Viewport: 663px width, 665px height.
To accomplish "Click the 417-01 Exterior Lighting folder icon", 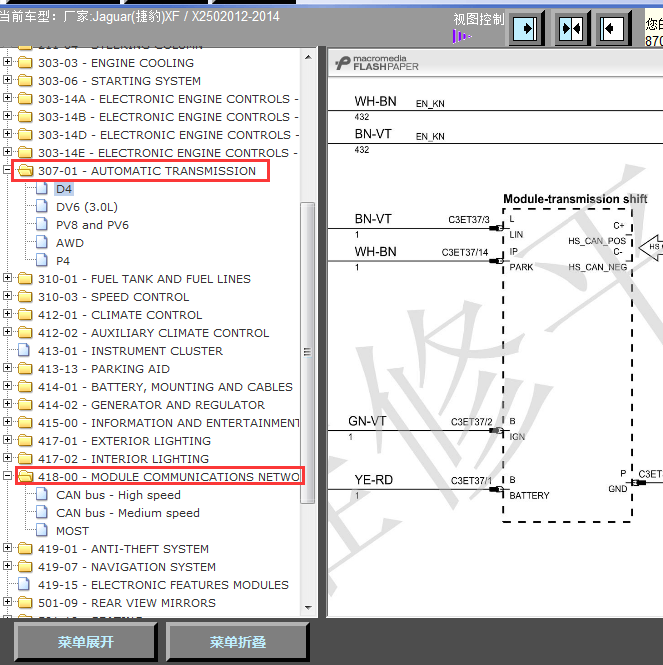I will (25, 441).
